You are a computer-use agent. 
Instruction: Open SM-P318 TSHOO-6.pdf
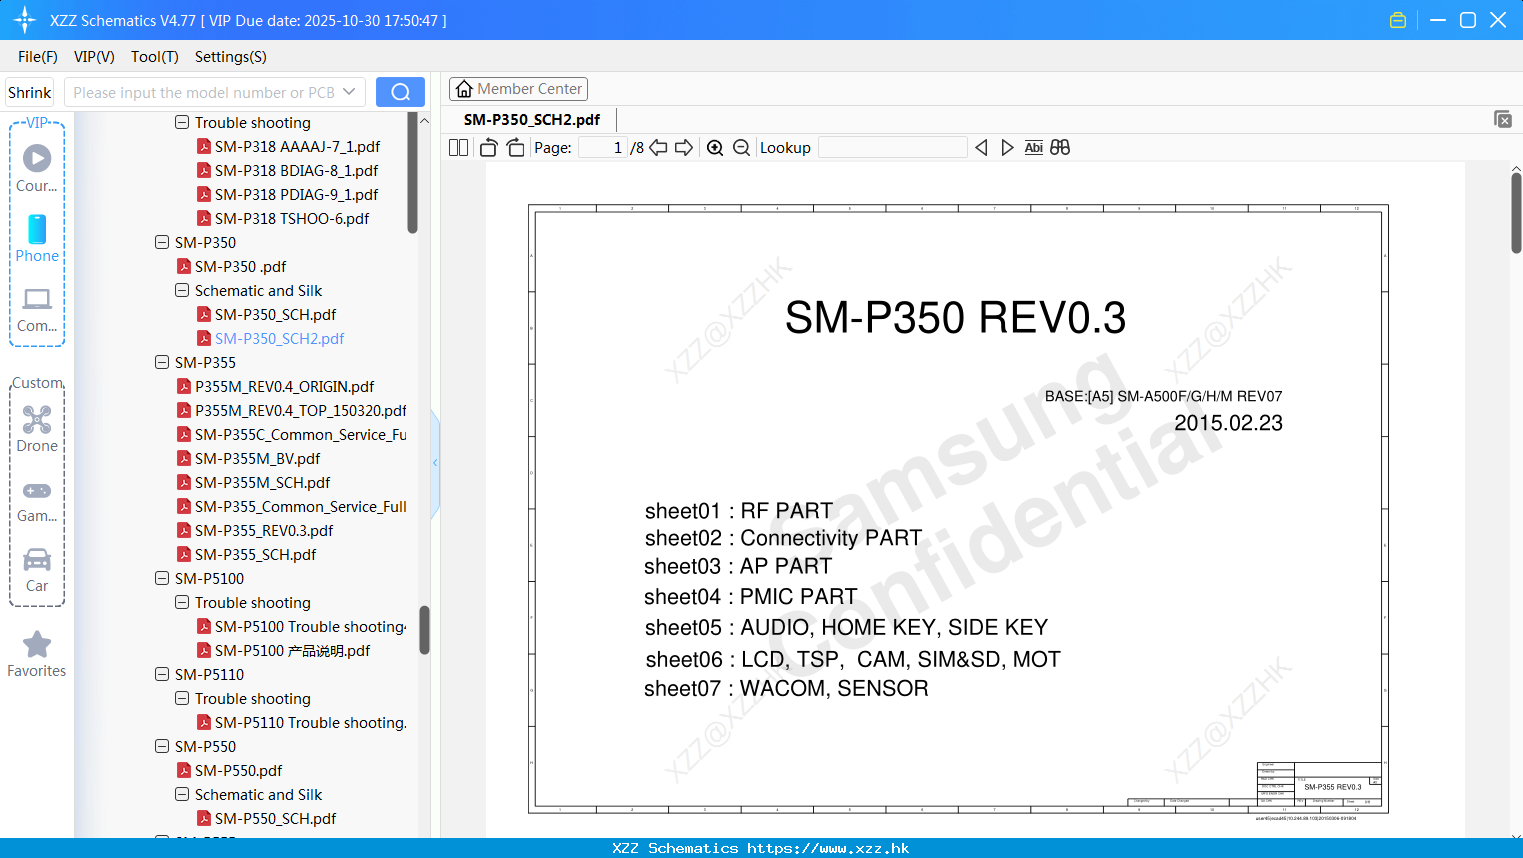[x=292, y=219]
